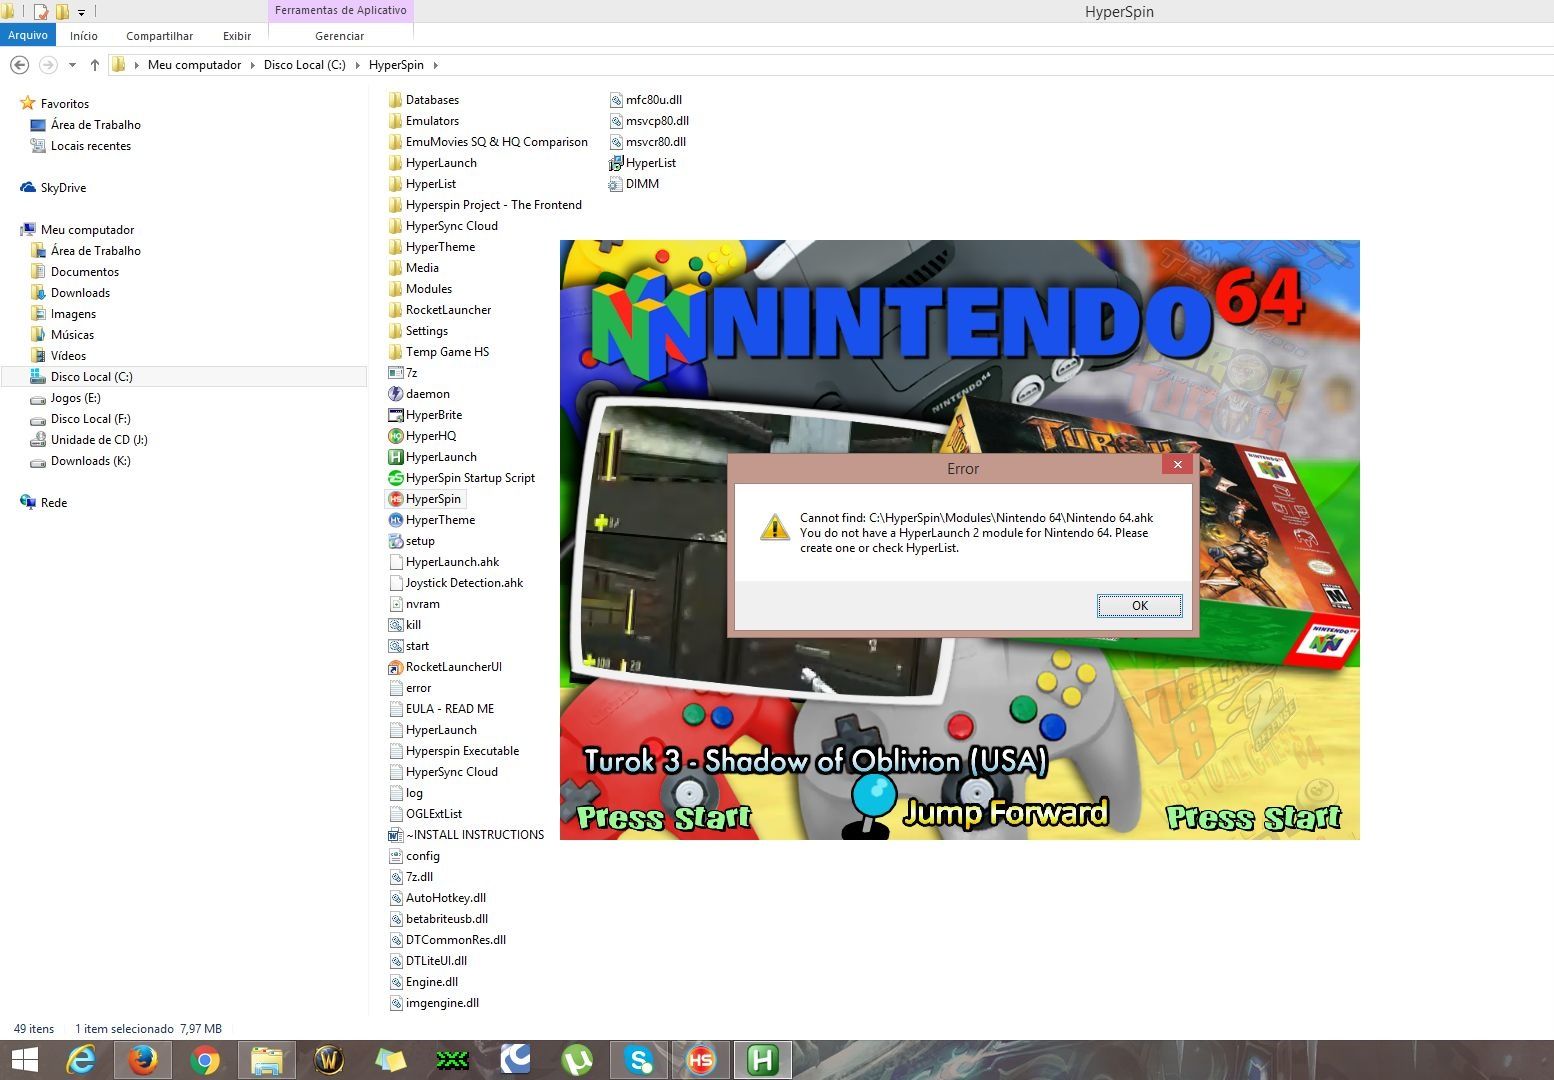This screenshot has width=1554, height=1080.
Task: Select the HyperBrite application icon
Action: point(396,415)
